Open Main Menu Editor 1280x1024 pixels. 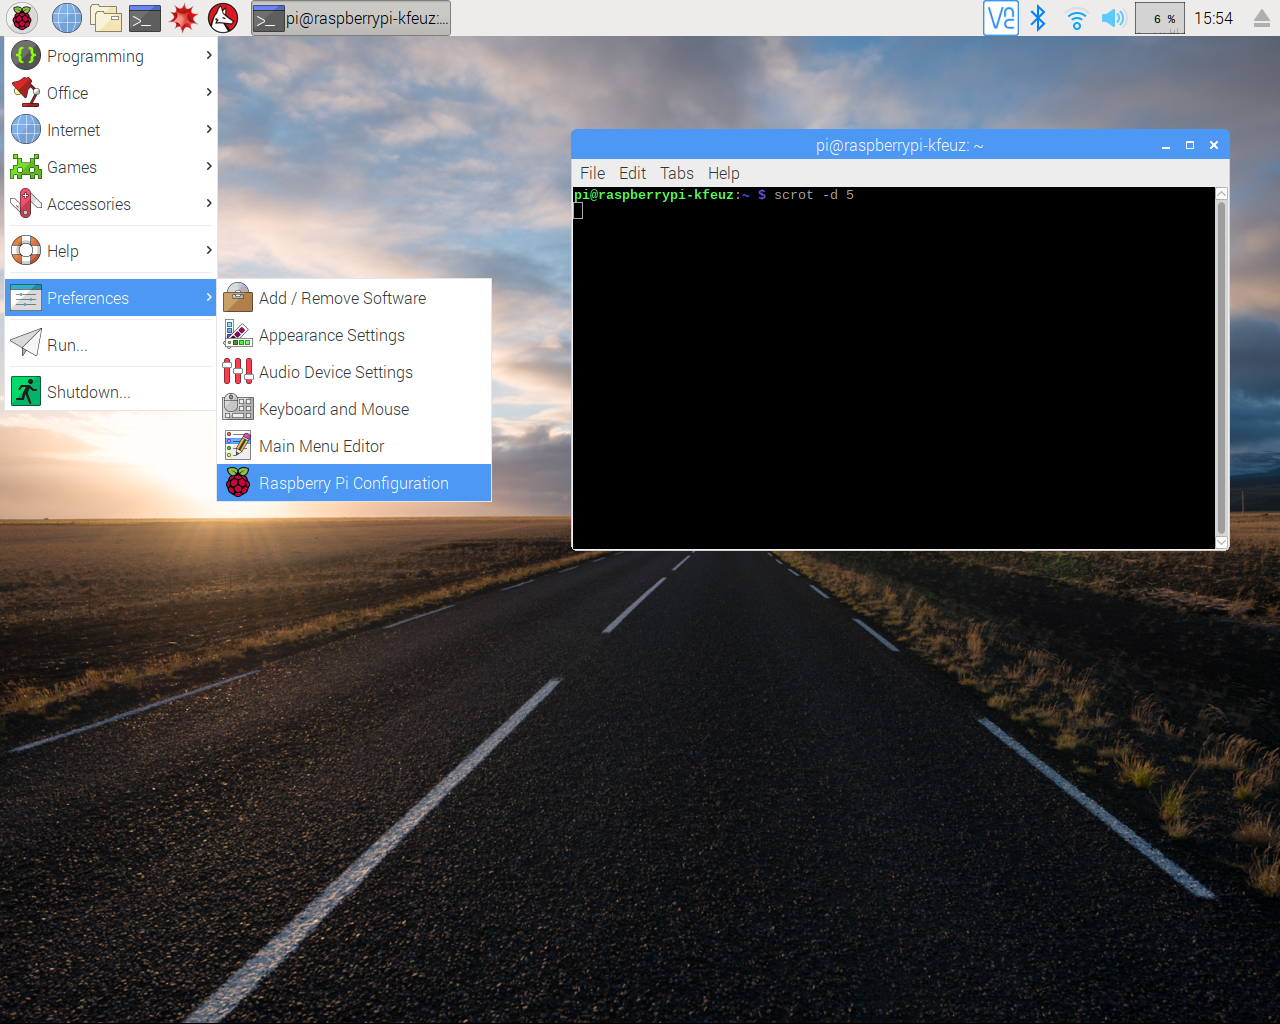pos(354,446)
